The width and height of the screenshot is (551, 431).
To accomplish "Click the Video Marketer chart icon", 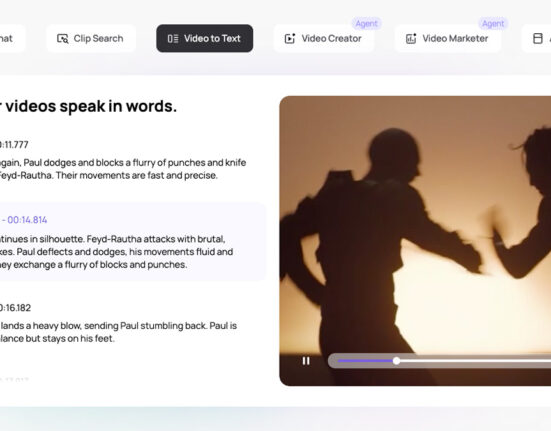I will [411, 39].
